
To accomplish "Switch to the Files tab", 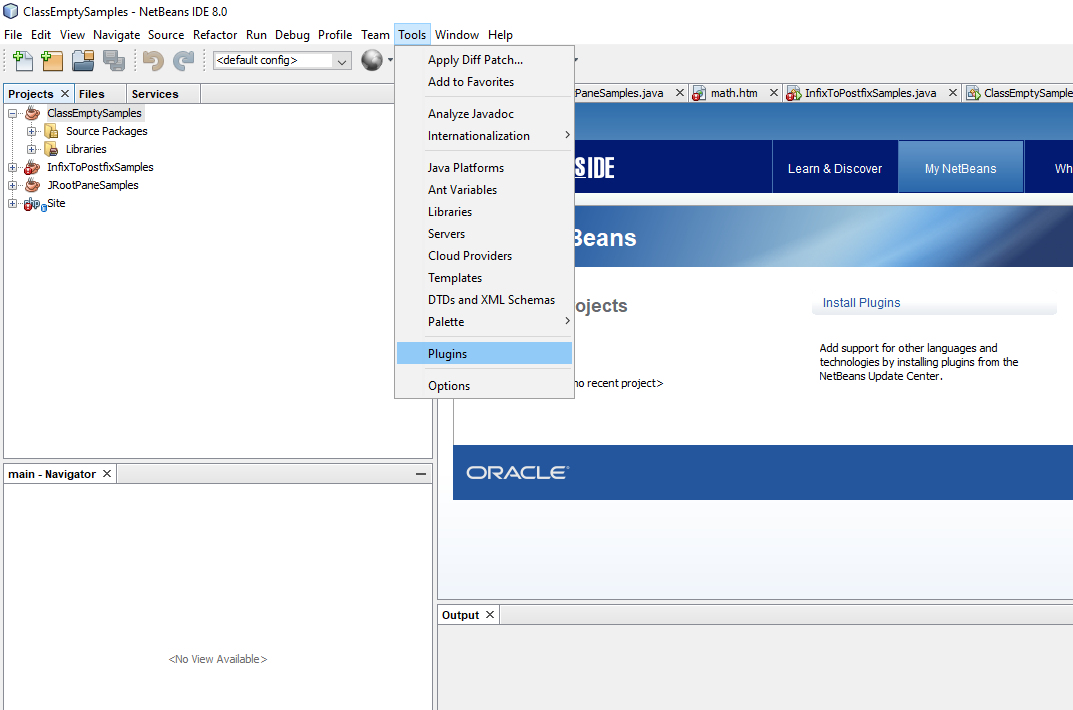I will pyautogui.click(x=92, y=94).
